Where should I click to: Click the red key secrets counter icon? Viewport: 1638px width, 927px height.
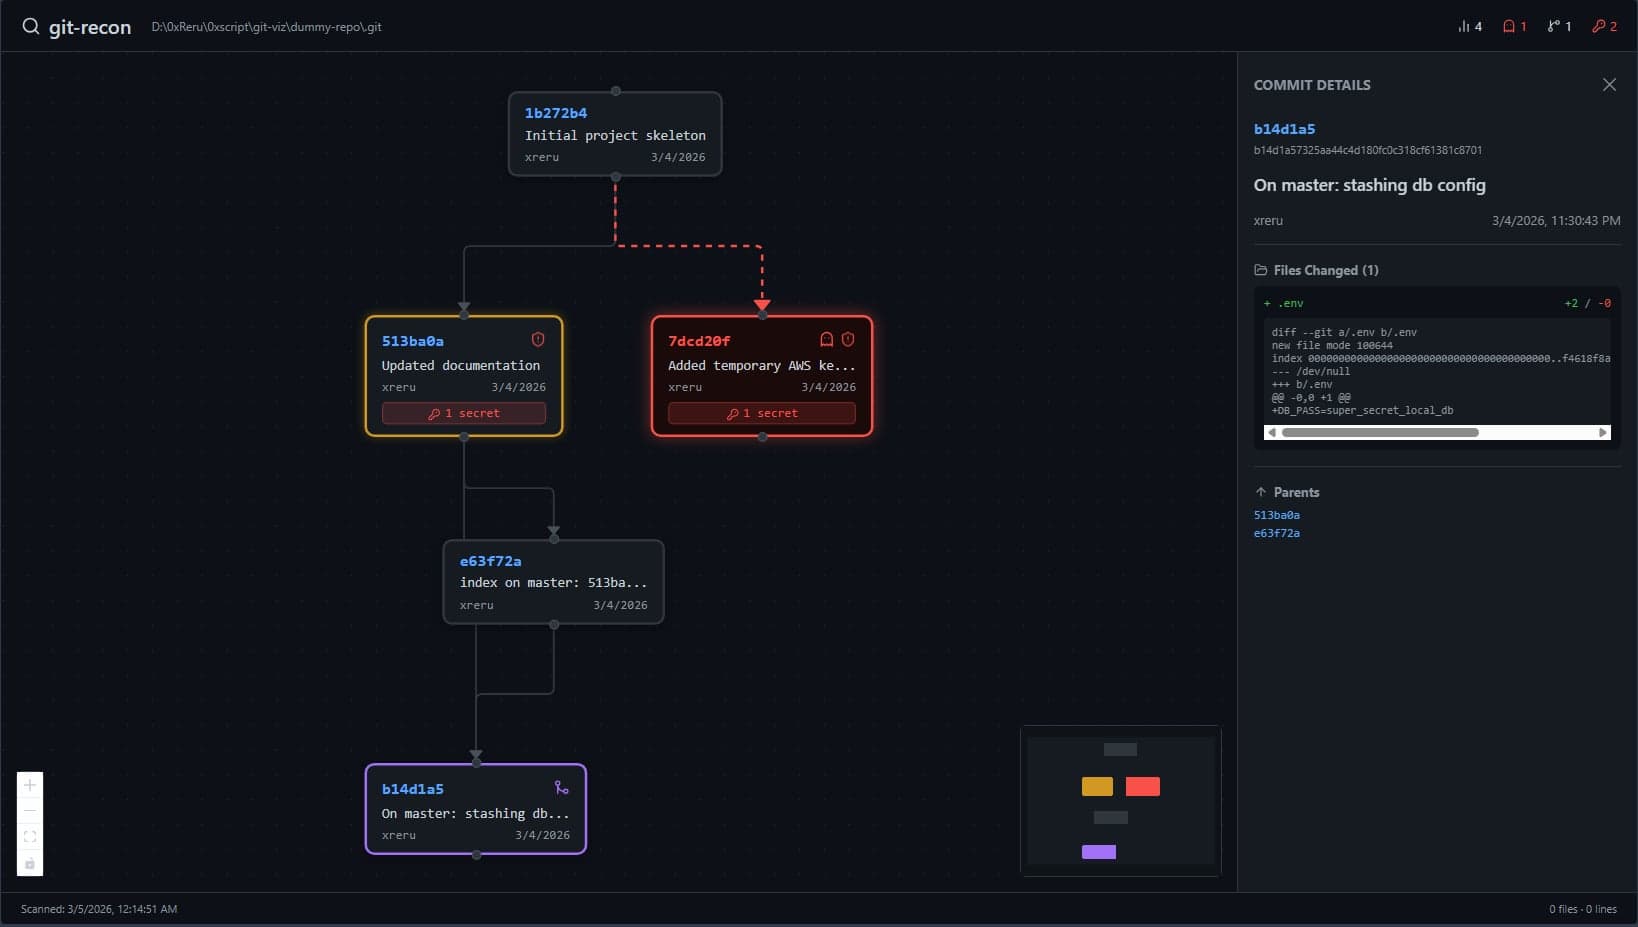click(x=1598, y=26)
